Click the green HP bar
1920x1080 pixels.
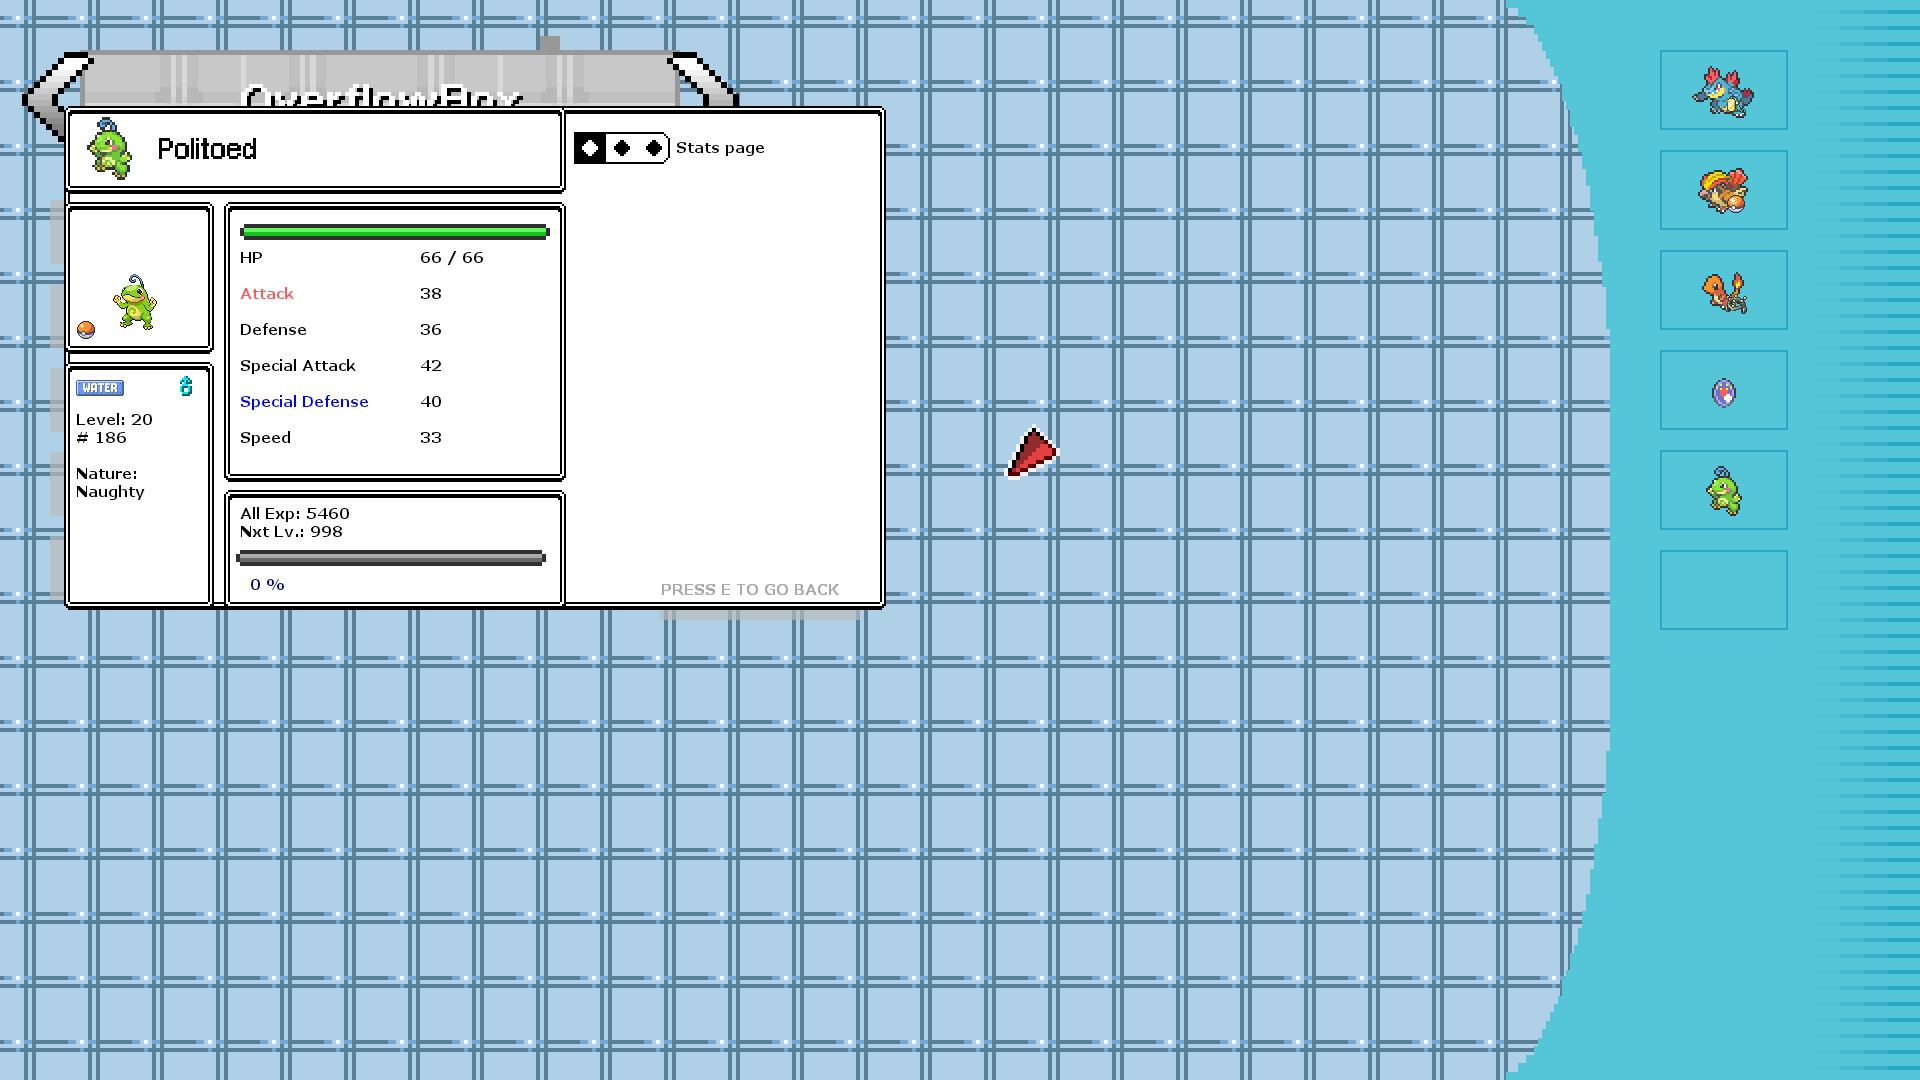(x=394, y=232)
